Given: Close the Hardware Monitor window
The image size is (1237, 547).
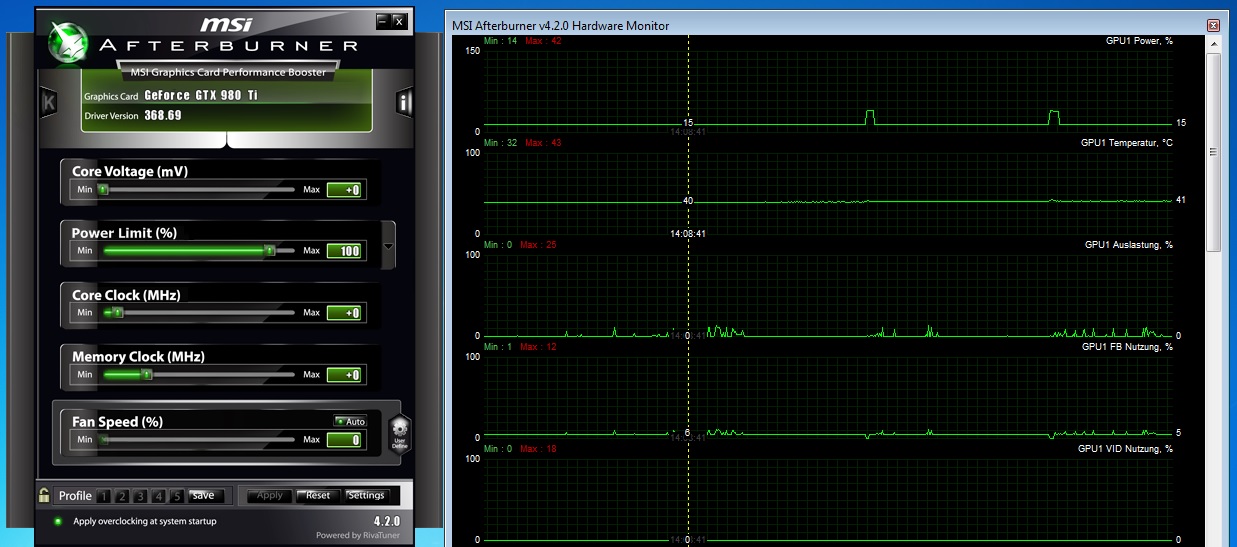Looking at the screenshot, I should click(x=1213, y=25).
